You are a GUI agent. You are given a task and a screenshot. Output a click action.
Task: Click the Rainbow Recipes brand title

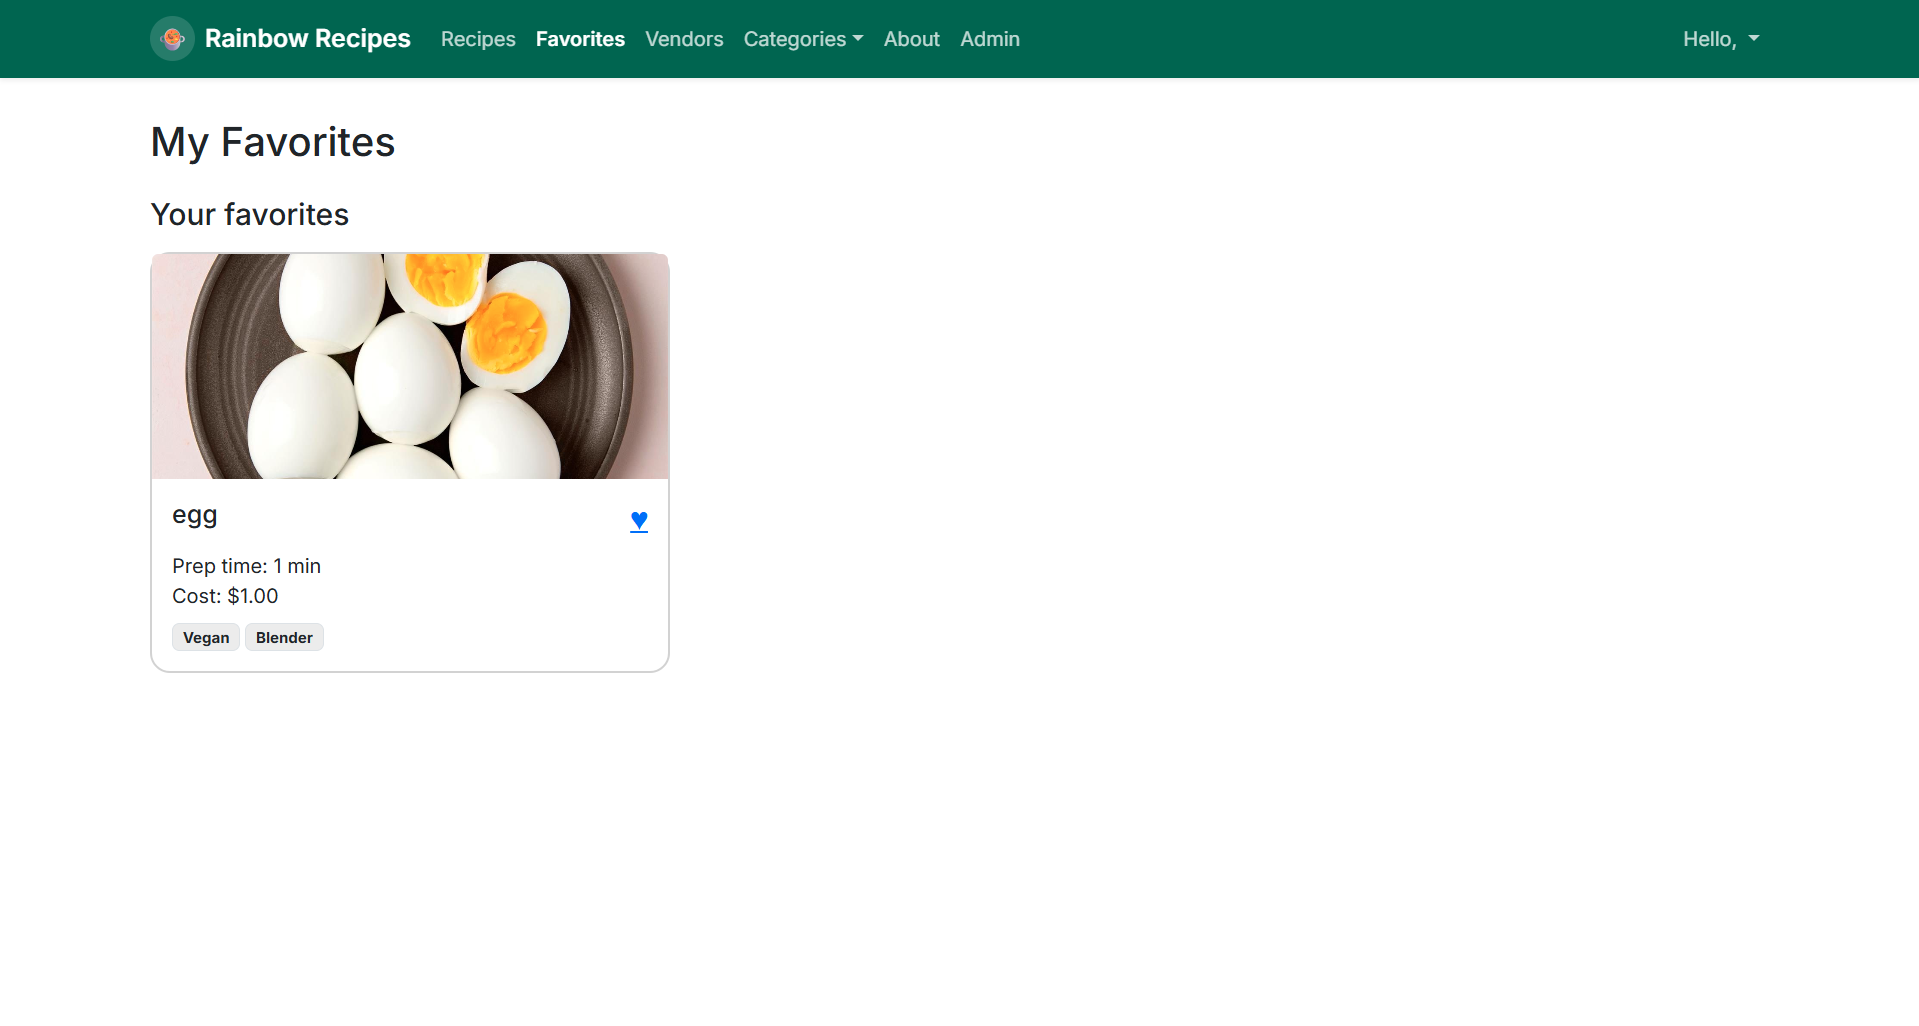pos(307,39)
